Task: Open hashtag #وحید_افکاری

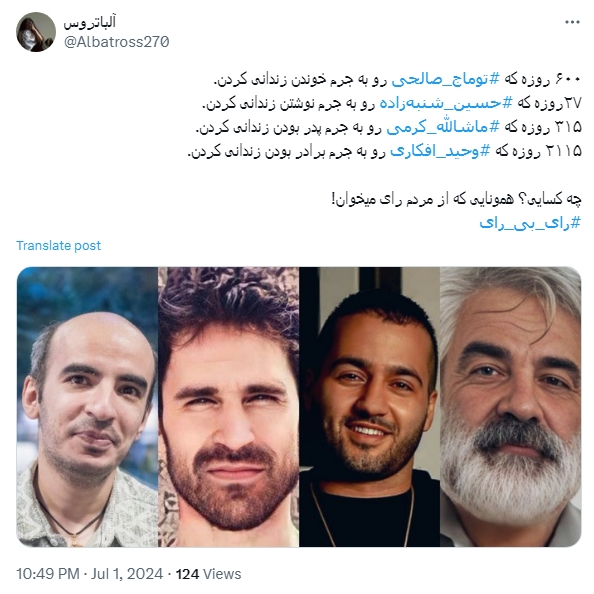Action: click(440, 151)
